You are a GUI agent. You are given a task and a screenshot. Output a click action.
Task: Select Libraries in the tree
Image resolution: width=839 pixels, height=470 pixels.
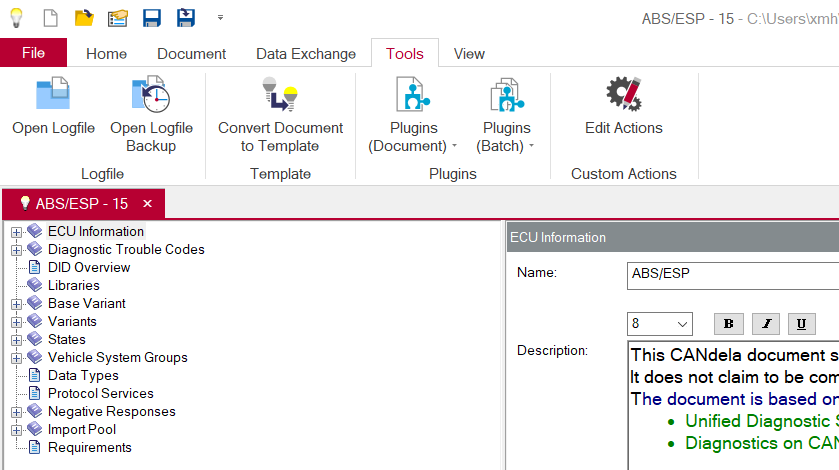(x=74, y=285)
